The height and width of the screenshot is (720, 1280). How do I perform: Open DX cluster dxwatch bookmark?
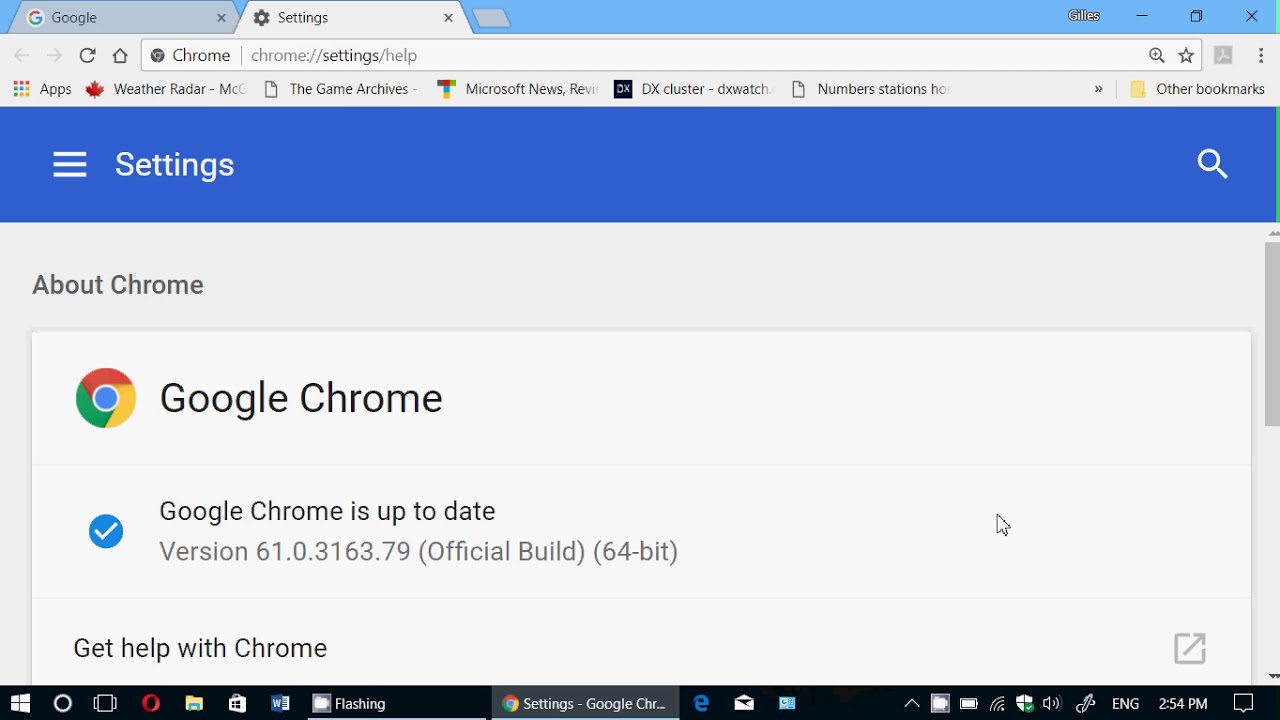coord(694,89)
